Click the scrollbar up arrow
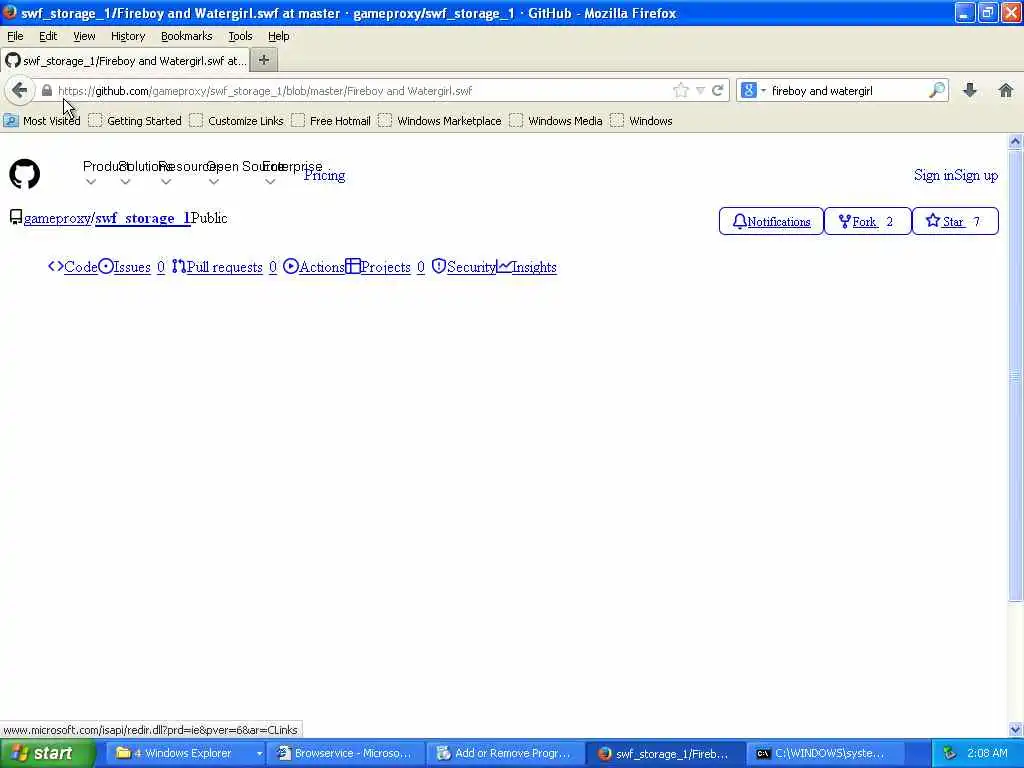Viewport: 1024px width, 768px height. point(1016,141)
